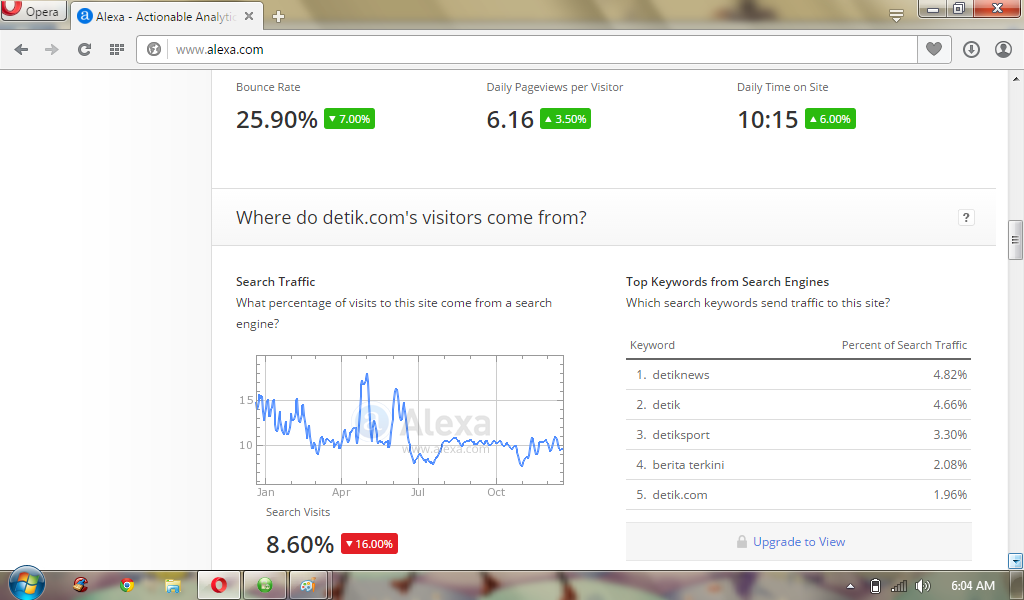Go back to the previous page
Screen dimensions: 1024x600
[x=21, y=50]
